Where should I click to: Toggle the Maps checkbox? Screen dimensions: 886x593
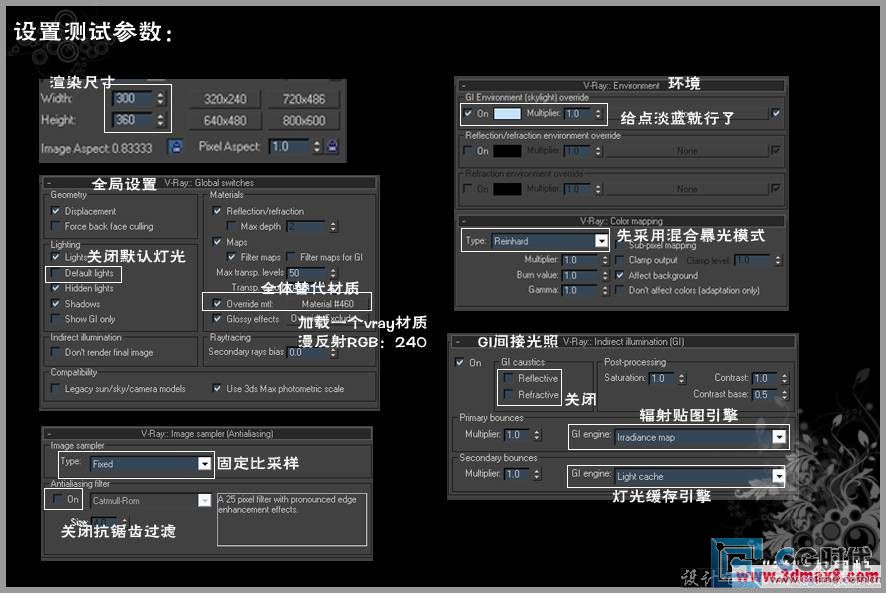click(217, 242)
